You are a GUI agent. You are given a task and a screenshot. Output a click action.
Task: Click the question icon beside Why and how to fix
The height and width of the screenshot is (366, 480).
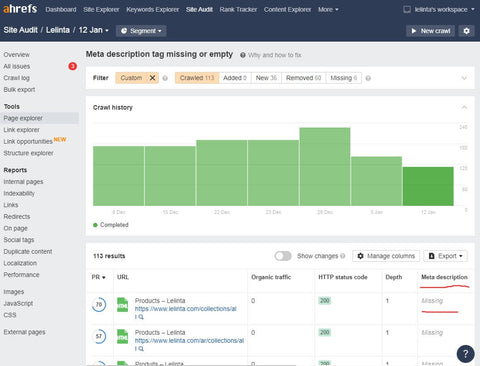click(x=243, y=55)
